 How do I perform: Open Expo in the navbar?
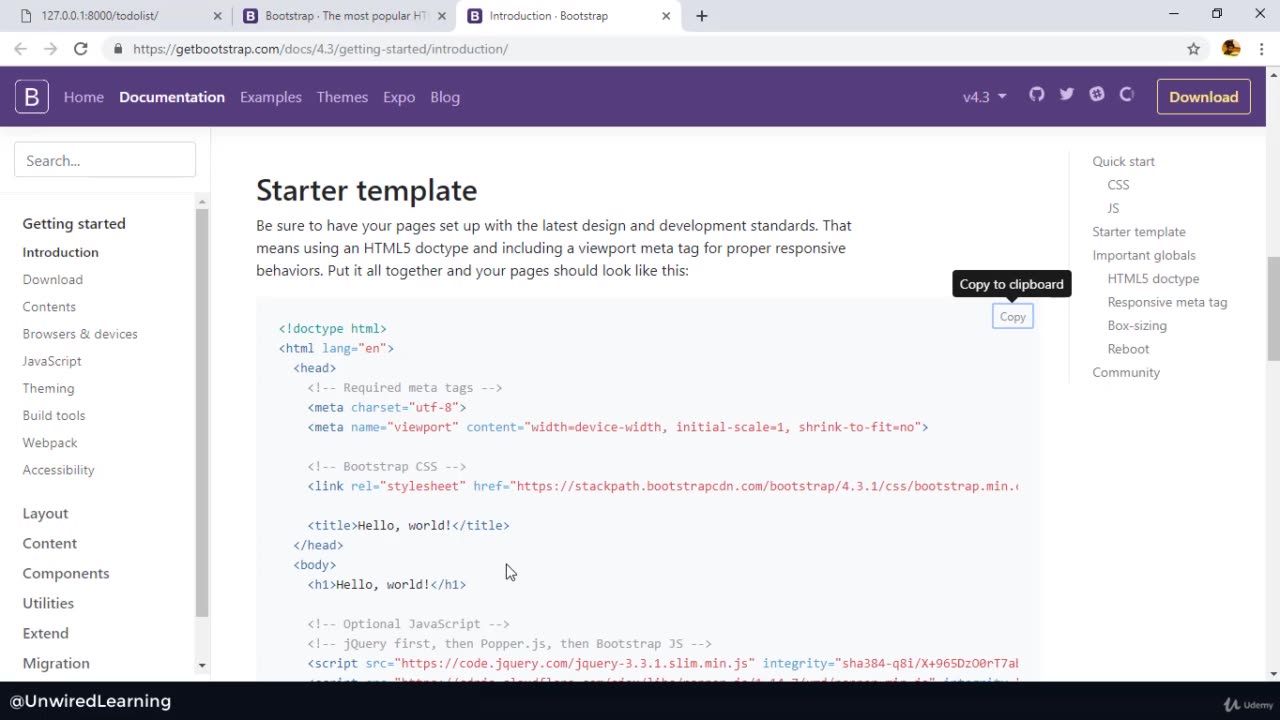[x=399, y=97]
